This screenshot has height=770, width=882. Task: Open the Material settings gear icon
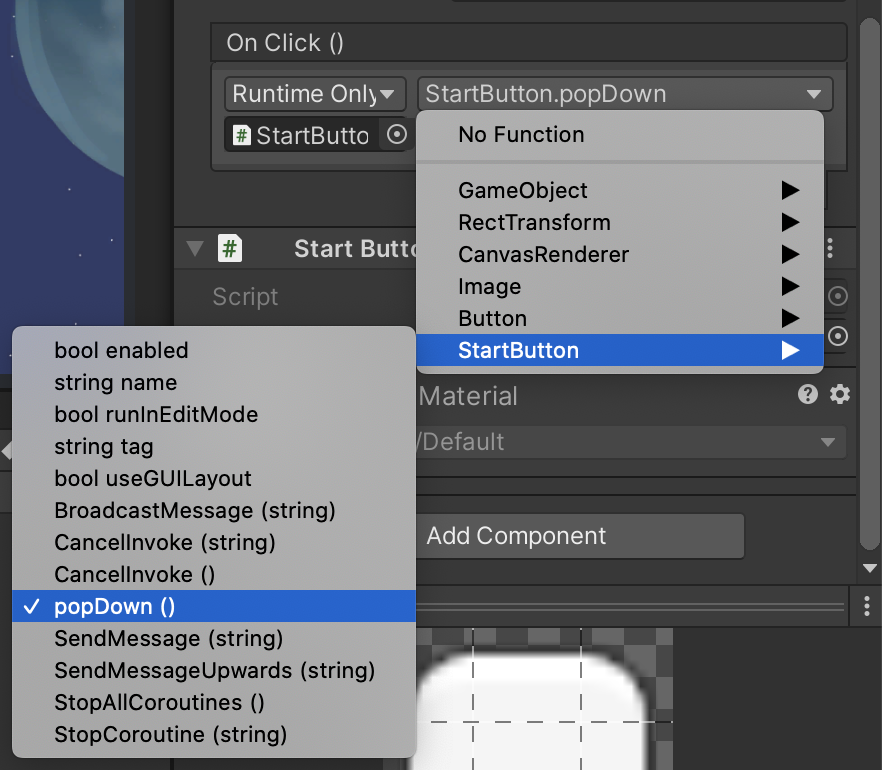click(x=839, y=395)
